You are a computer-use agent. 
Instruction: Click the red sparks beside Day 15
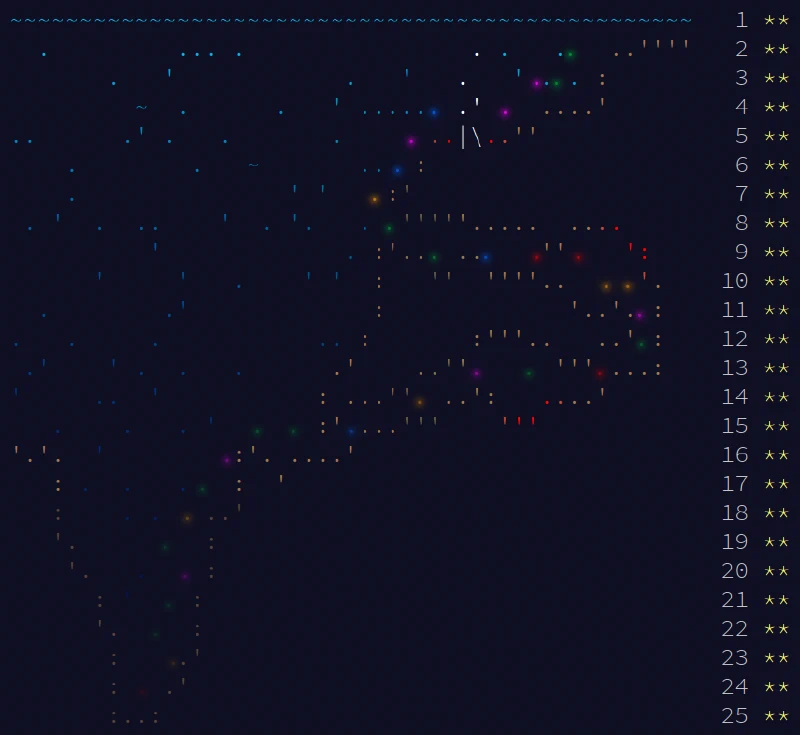(518, 421)
